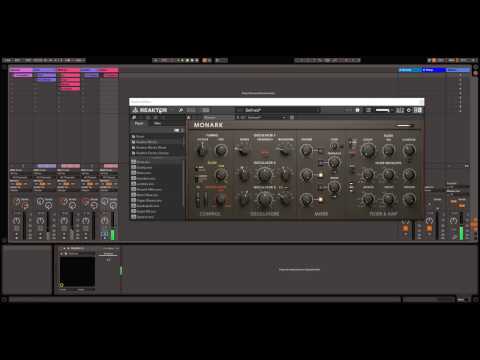Click the XY pad display in Ableton device view
Viewport: 480px width, 360px height.
(x=77, y=272)
